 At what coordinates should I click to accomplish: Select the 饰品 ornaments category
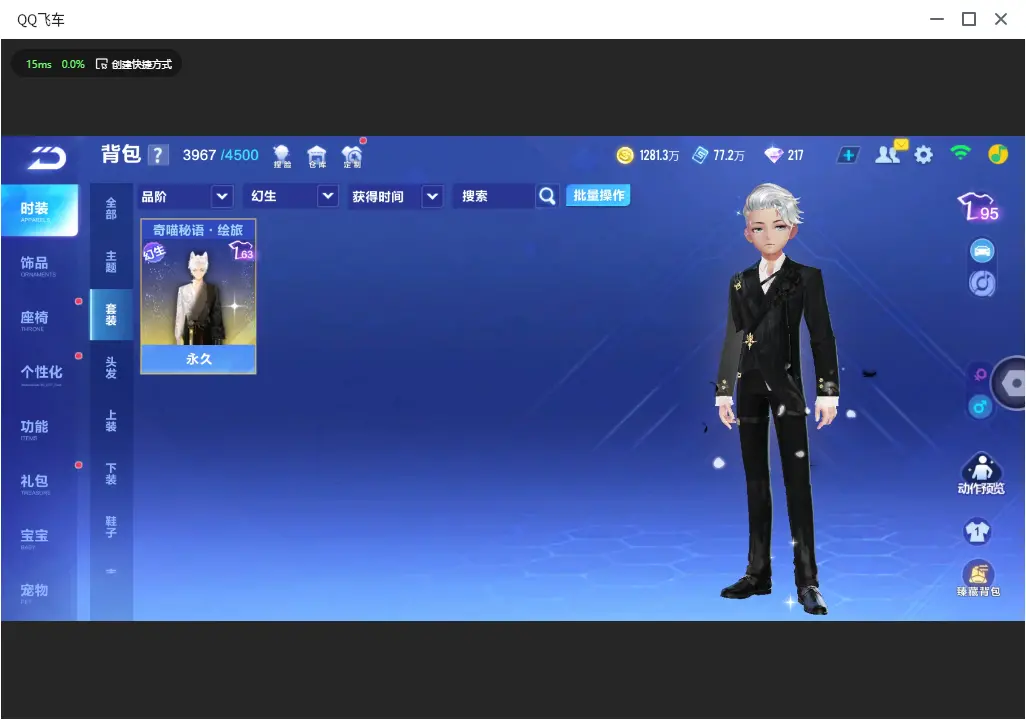tap(39, 264)
